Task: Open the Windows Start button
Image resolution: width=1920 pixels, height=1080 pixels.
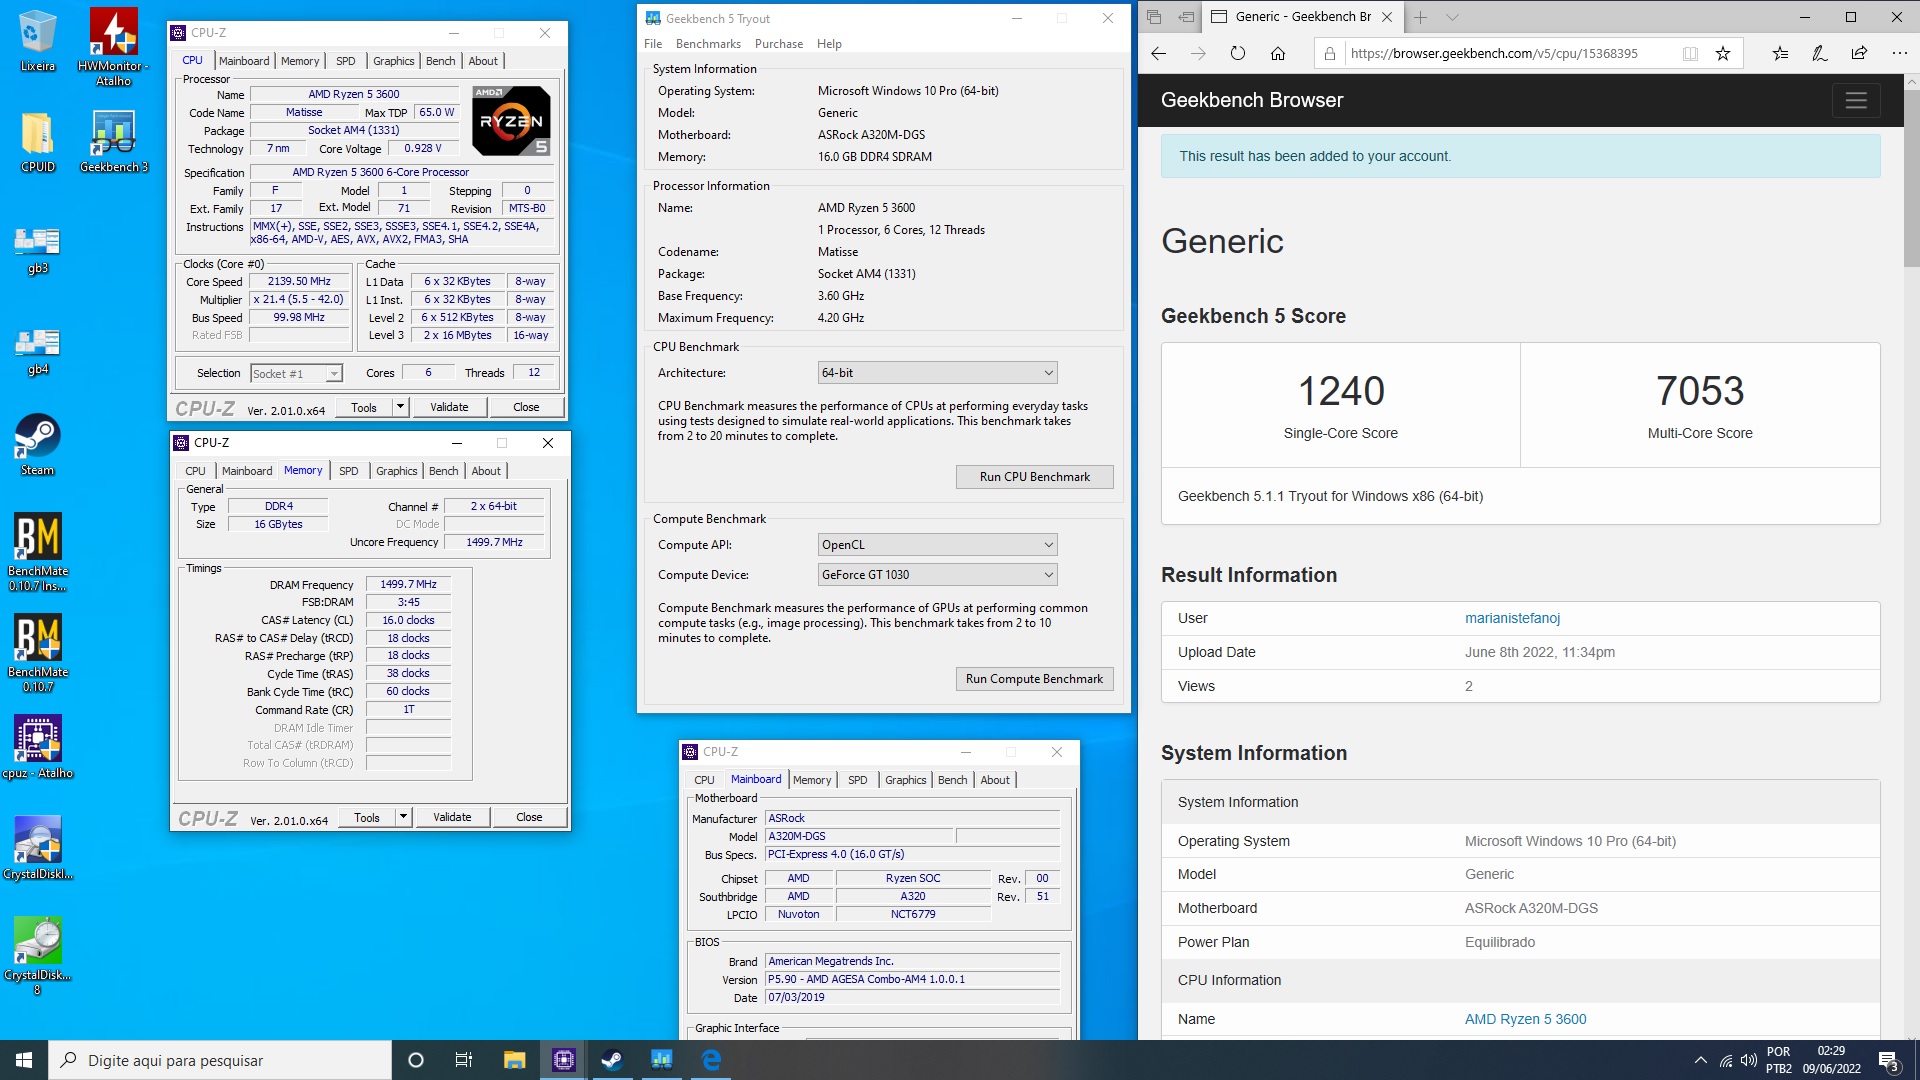Action: click(x=24, y=1060)
